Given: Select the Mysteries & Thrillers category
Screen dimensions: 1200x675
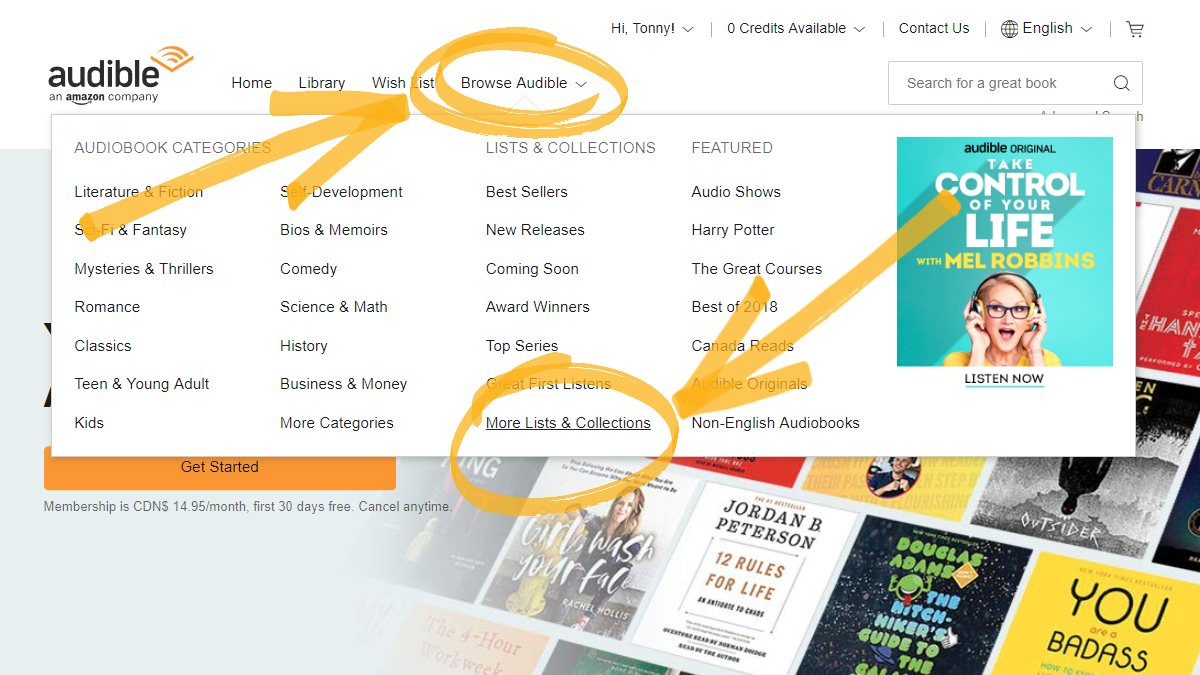Looking at the screenshot, I should pos(143,269).
